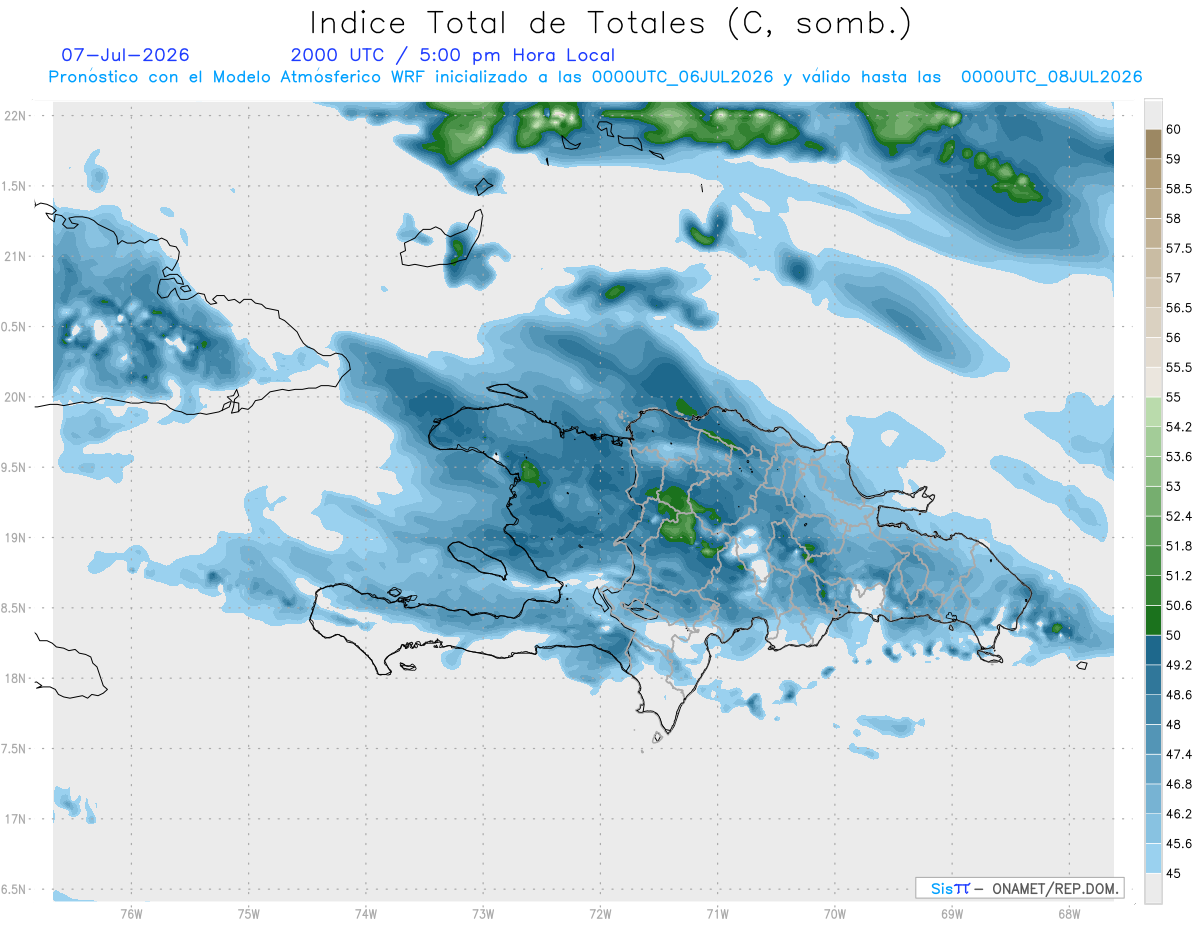Click the colorbar value 55.5
This screenshot has height=927, width=1200.
tap(1178, 368)
